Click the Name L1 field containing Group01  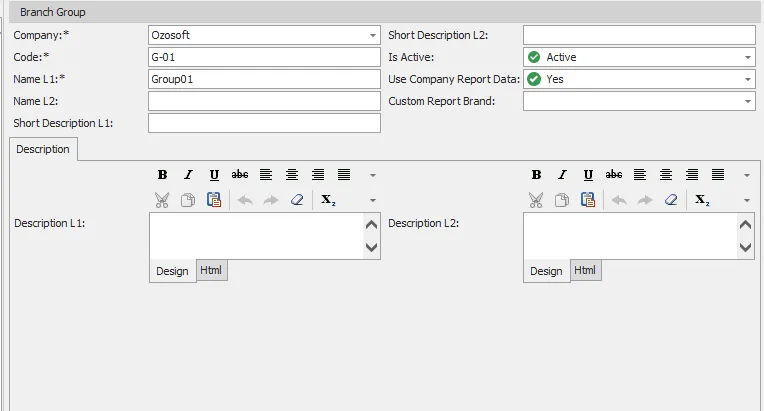tap(264, 79)
